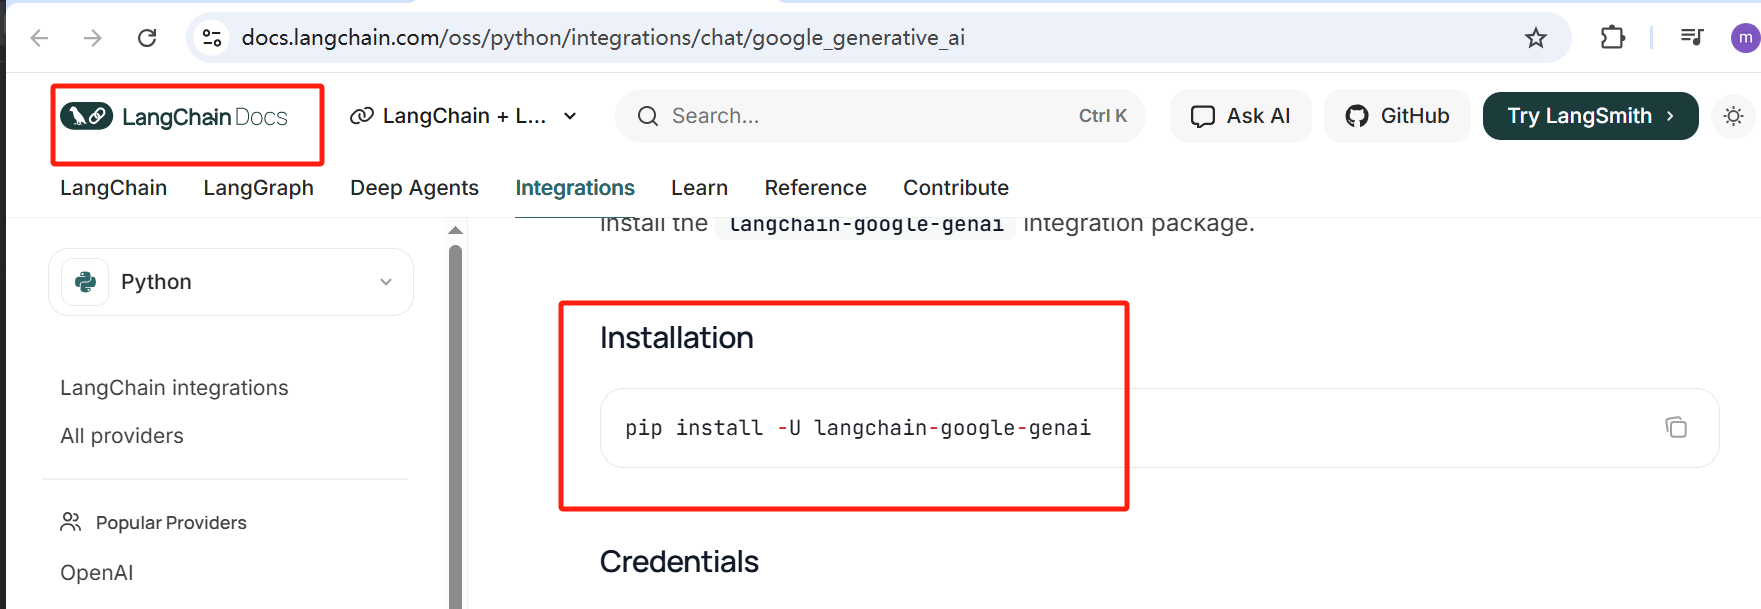Click the Try LangSmith button
Viewport: 1761px width, 609px height.
(x=1590, y=116)
